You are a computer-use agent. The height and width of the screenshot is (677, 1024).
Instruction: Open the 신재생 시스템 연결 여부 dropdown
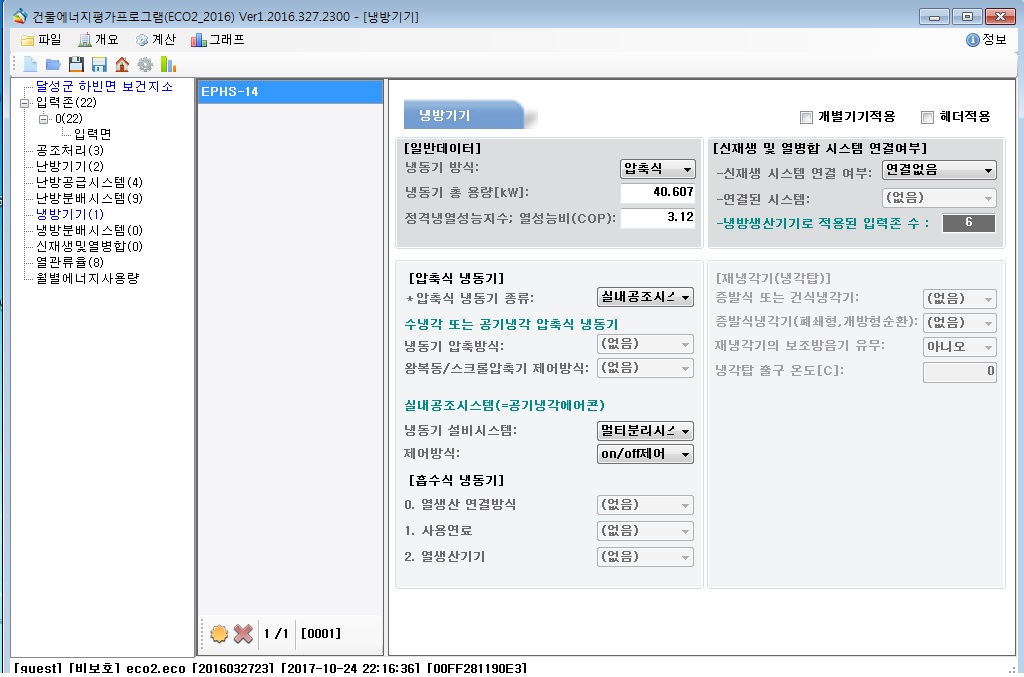(939, 170)
